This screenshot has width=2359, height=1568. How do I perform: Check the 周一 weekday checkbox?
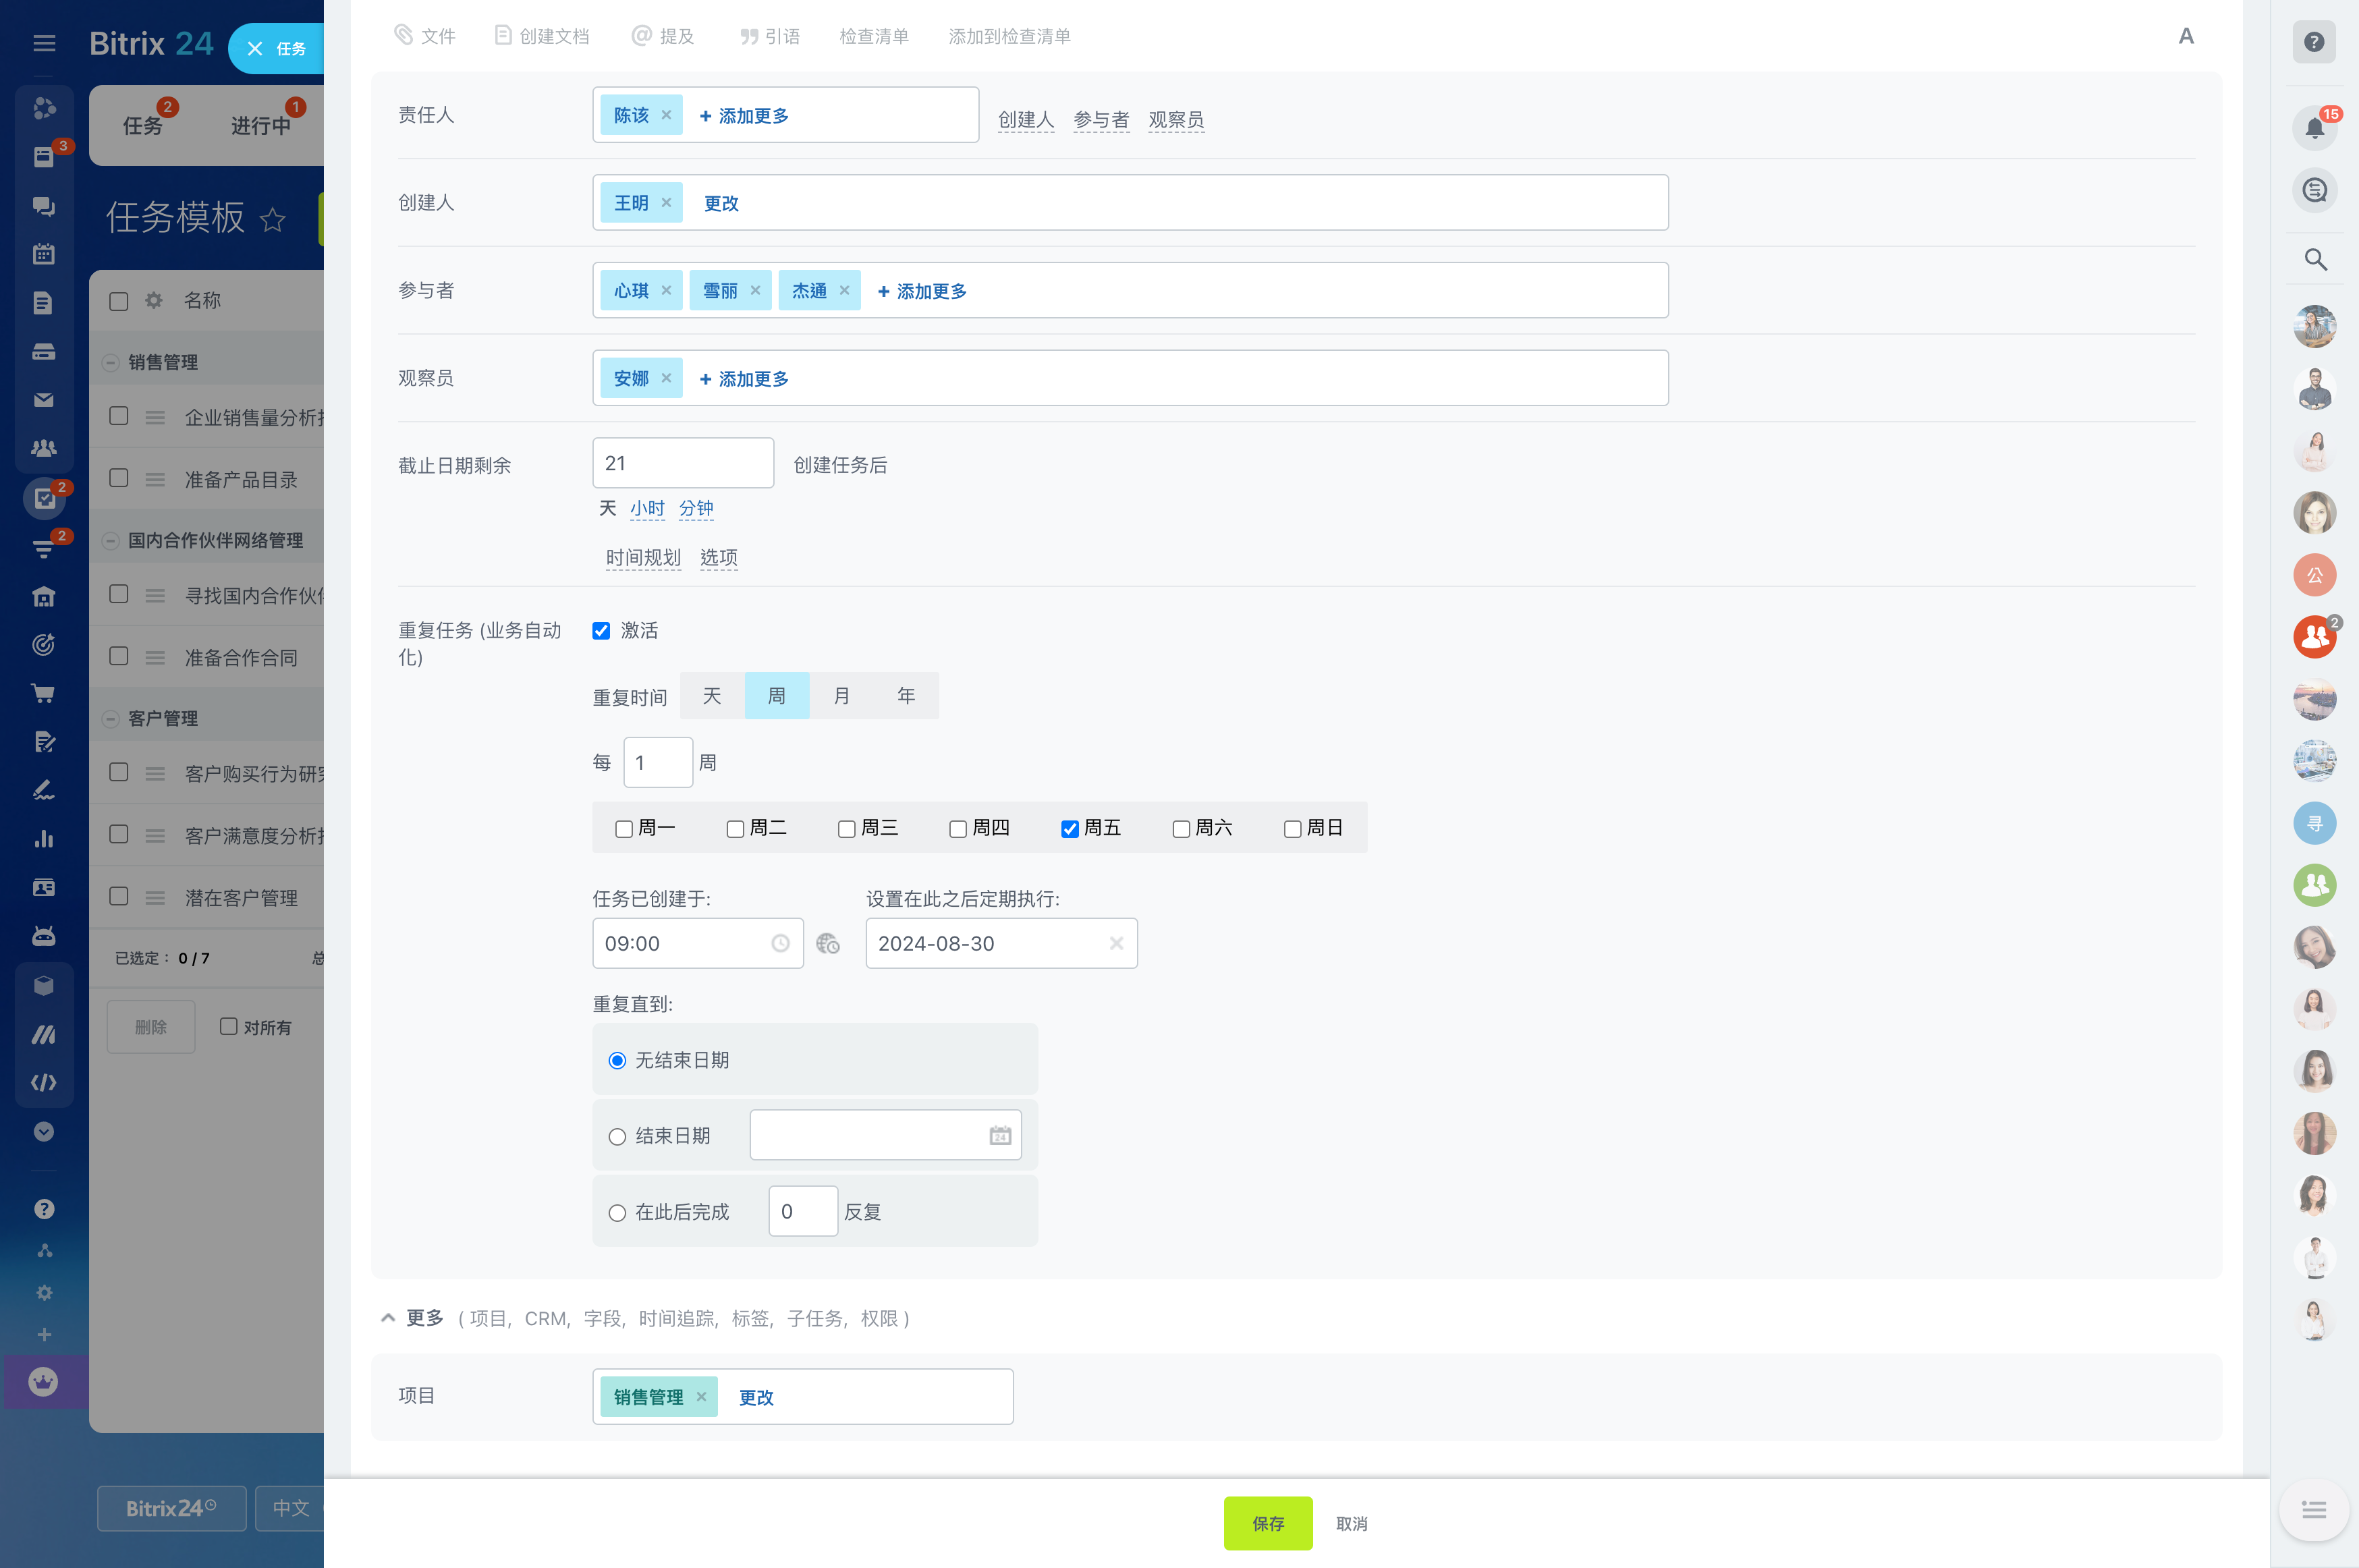pyautogui.click(x=624, y=828)
